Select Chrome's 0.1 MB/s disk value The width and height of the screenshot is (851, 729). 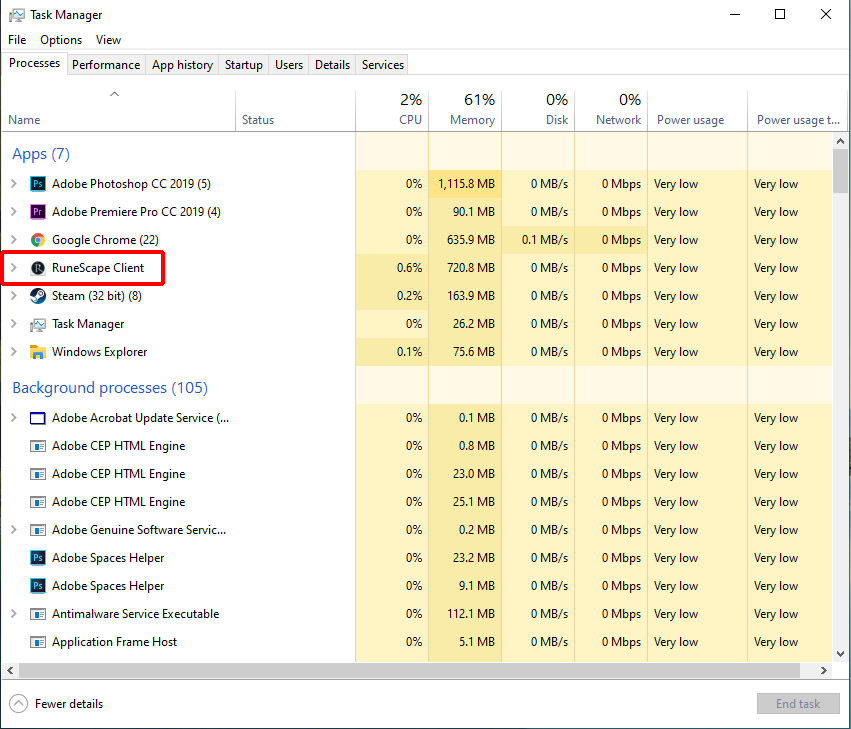[x=538, y=240]
